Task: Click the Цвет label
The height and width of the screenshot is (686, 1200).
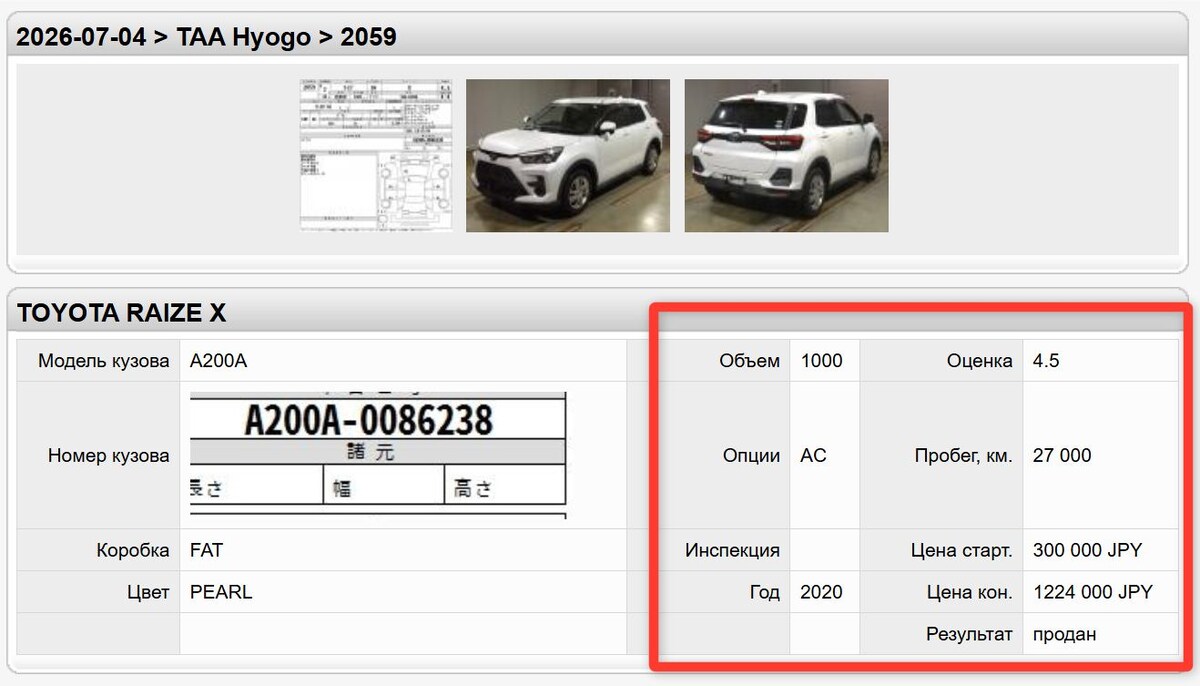Action: pyautogui.click(x=147, y=592)
